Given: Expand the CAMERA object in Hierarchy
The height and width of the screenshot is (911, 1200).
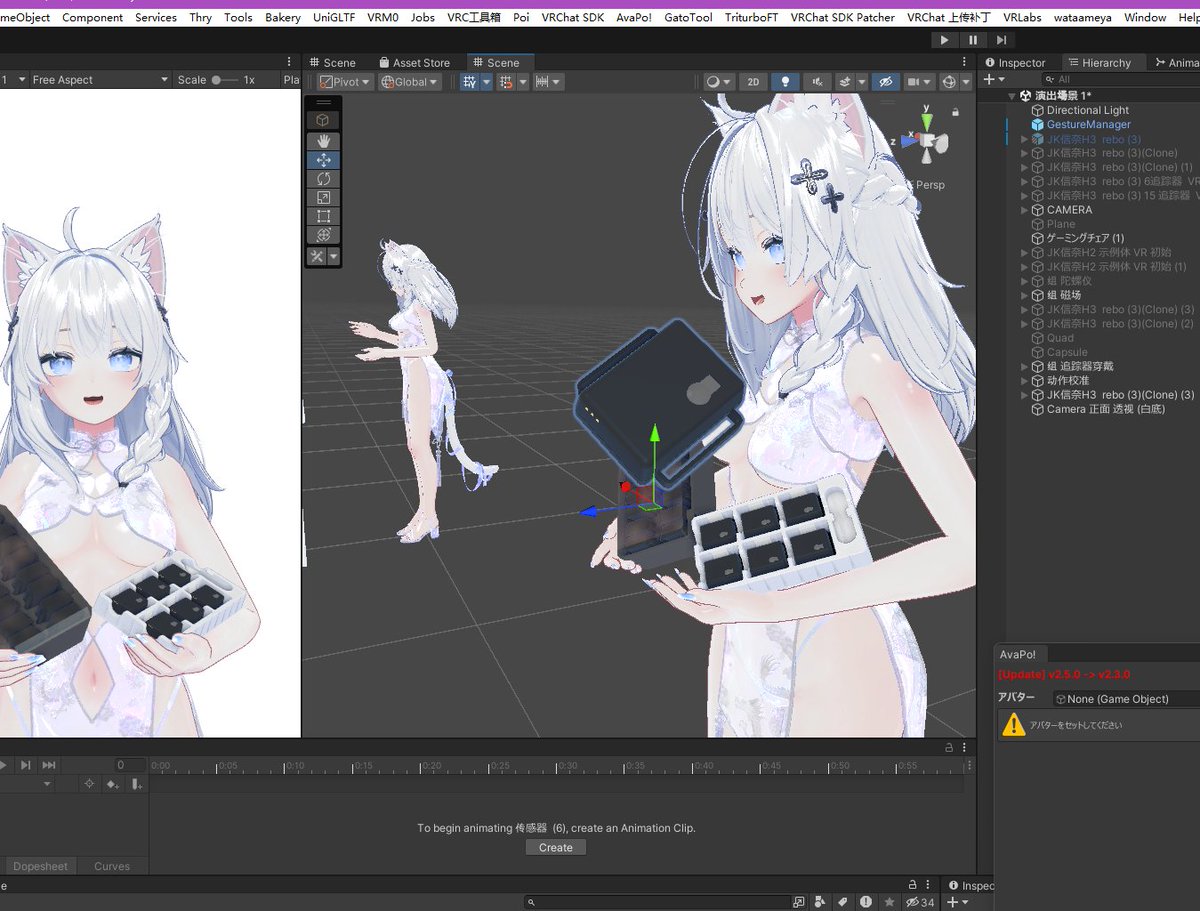Looking at the screenshot, I should pos(1024,210).
